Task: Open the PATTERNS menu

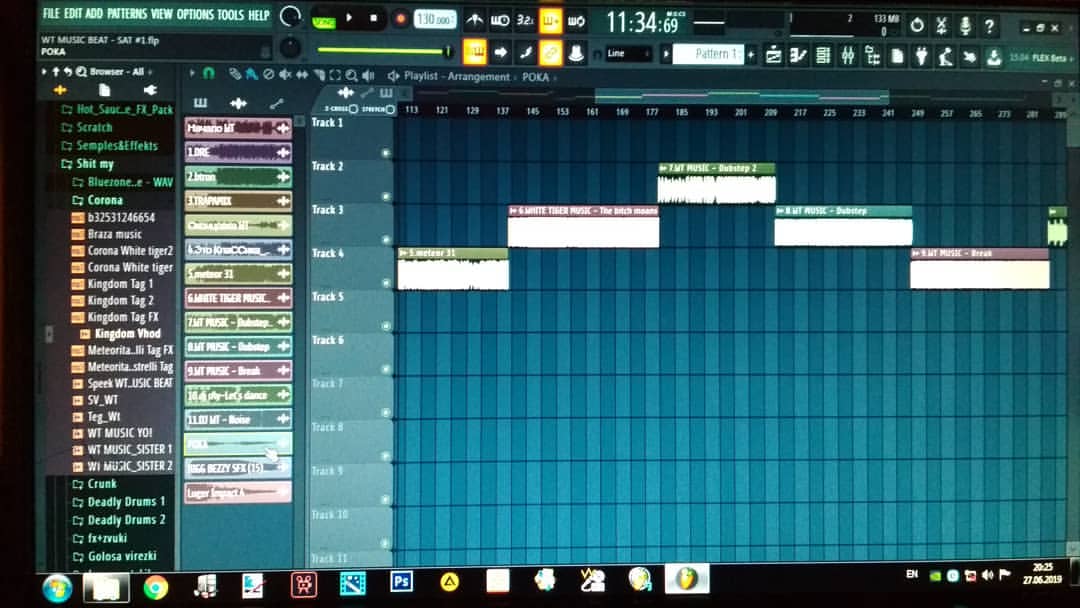Action: pyautogui.click(x=127, y=14)
